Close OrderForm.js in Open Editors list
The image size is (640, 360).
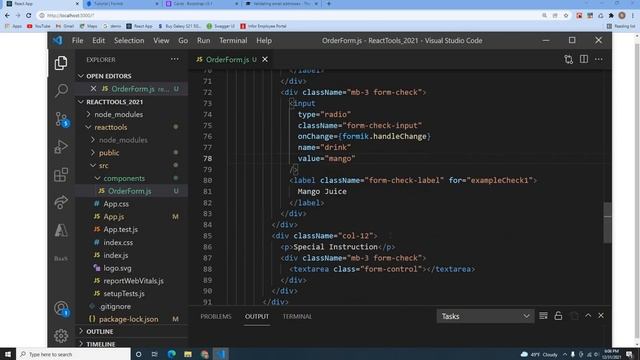(x=93, y=89)
